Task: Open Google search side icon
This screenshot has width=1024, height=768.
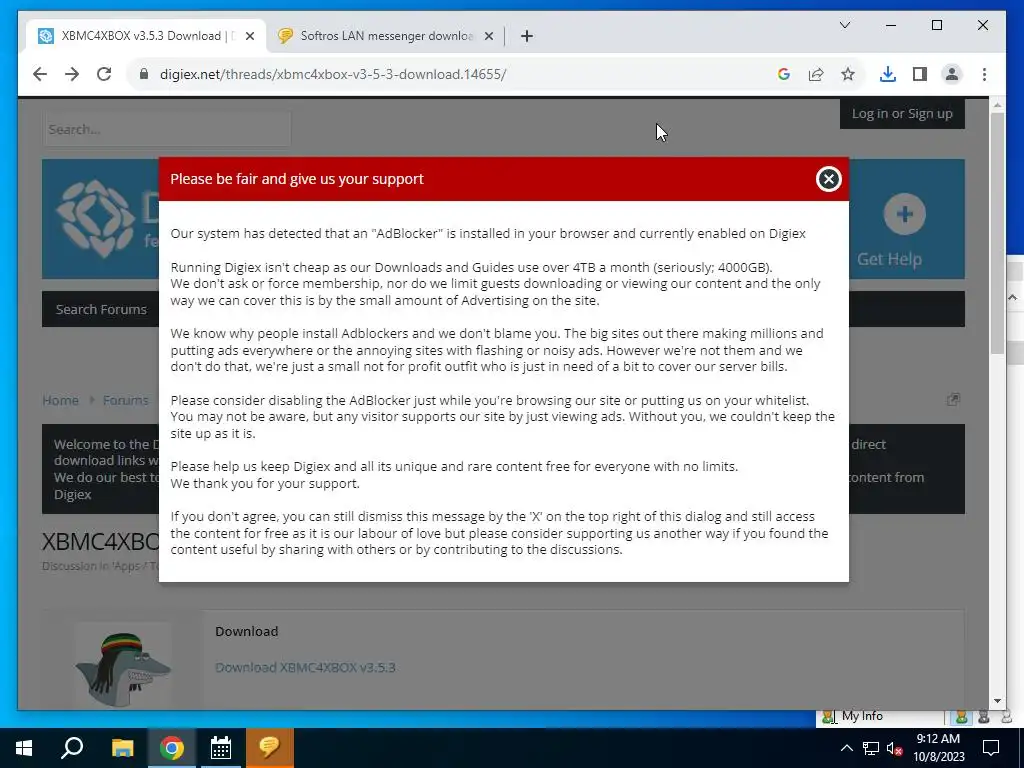Action: click(x=784, y=74)
